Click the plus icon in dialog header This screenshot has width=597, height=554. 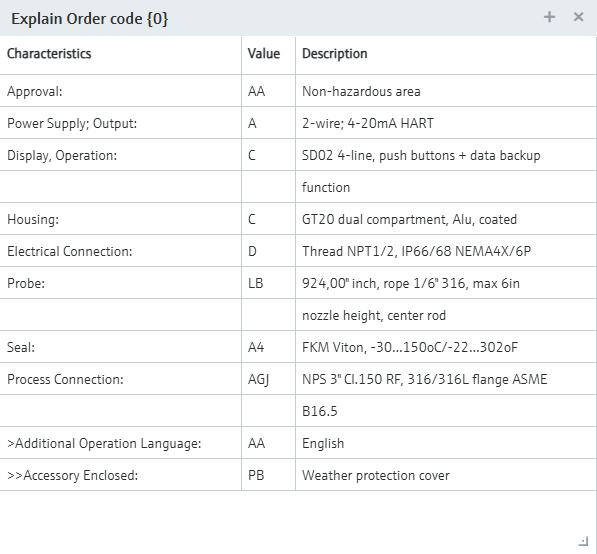point(549,17)
